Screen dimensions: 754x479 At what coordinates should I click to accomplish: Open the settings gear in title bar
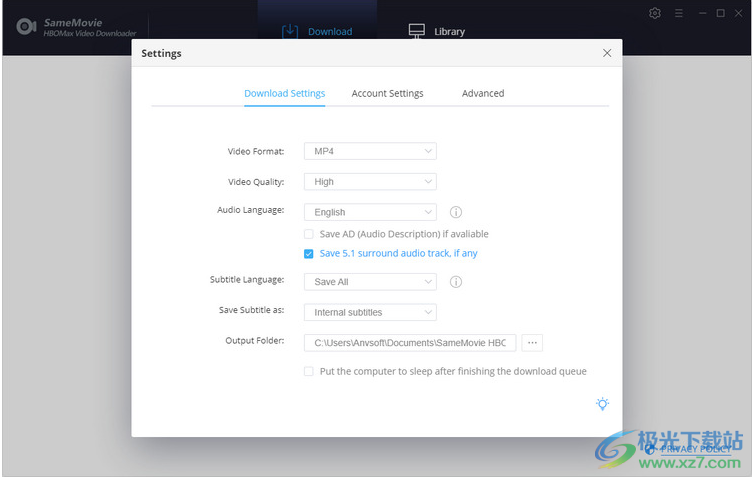pyautogui.click(x=654, y=13)
